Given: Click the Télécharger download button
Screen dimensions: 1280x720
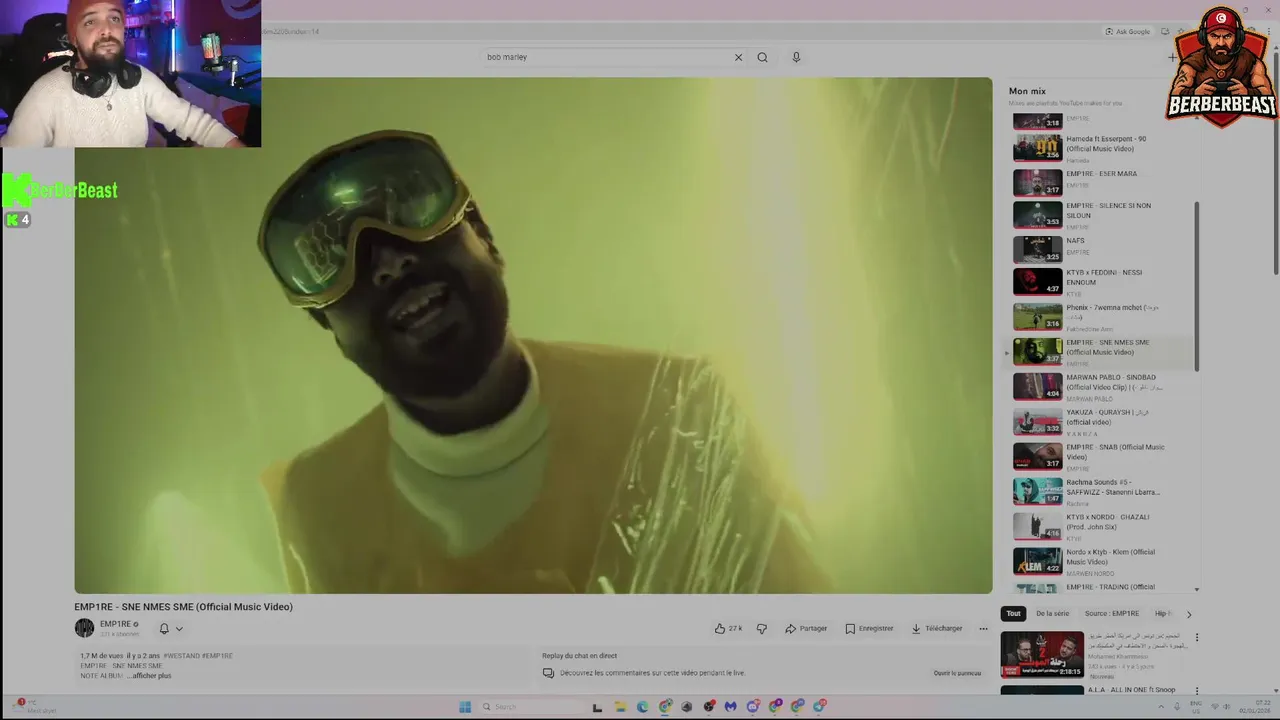Looking at the screenshot, I should point(937,628).
